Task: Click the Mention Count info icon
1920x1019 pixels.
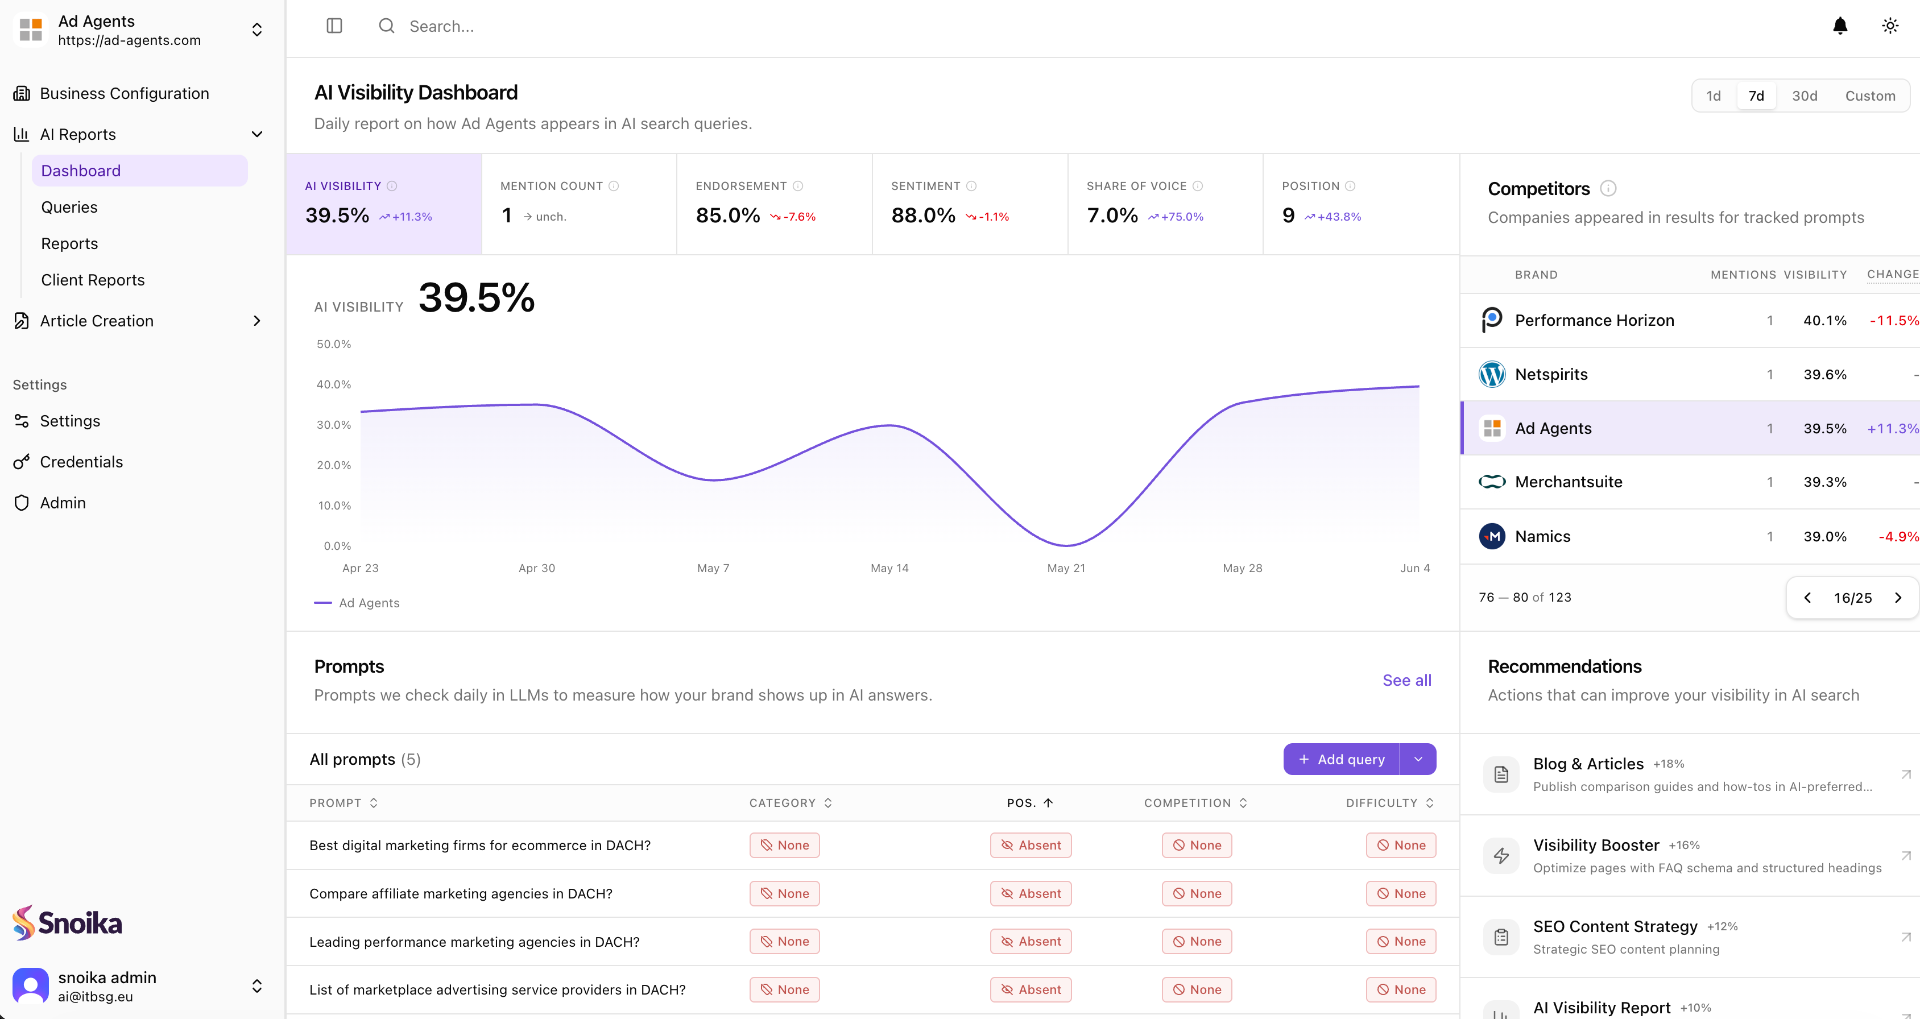Action: (x=614, y=186)
